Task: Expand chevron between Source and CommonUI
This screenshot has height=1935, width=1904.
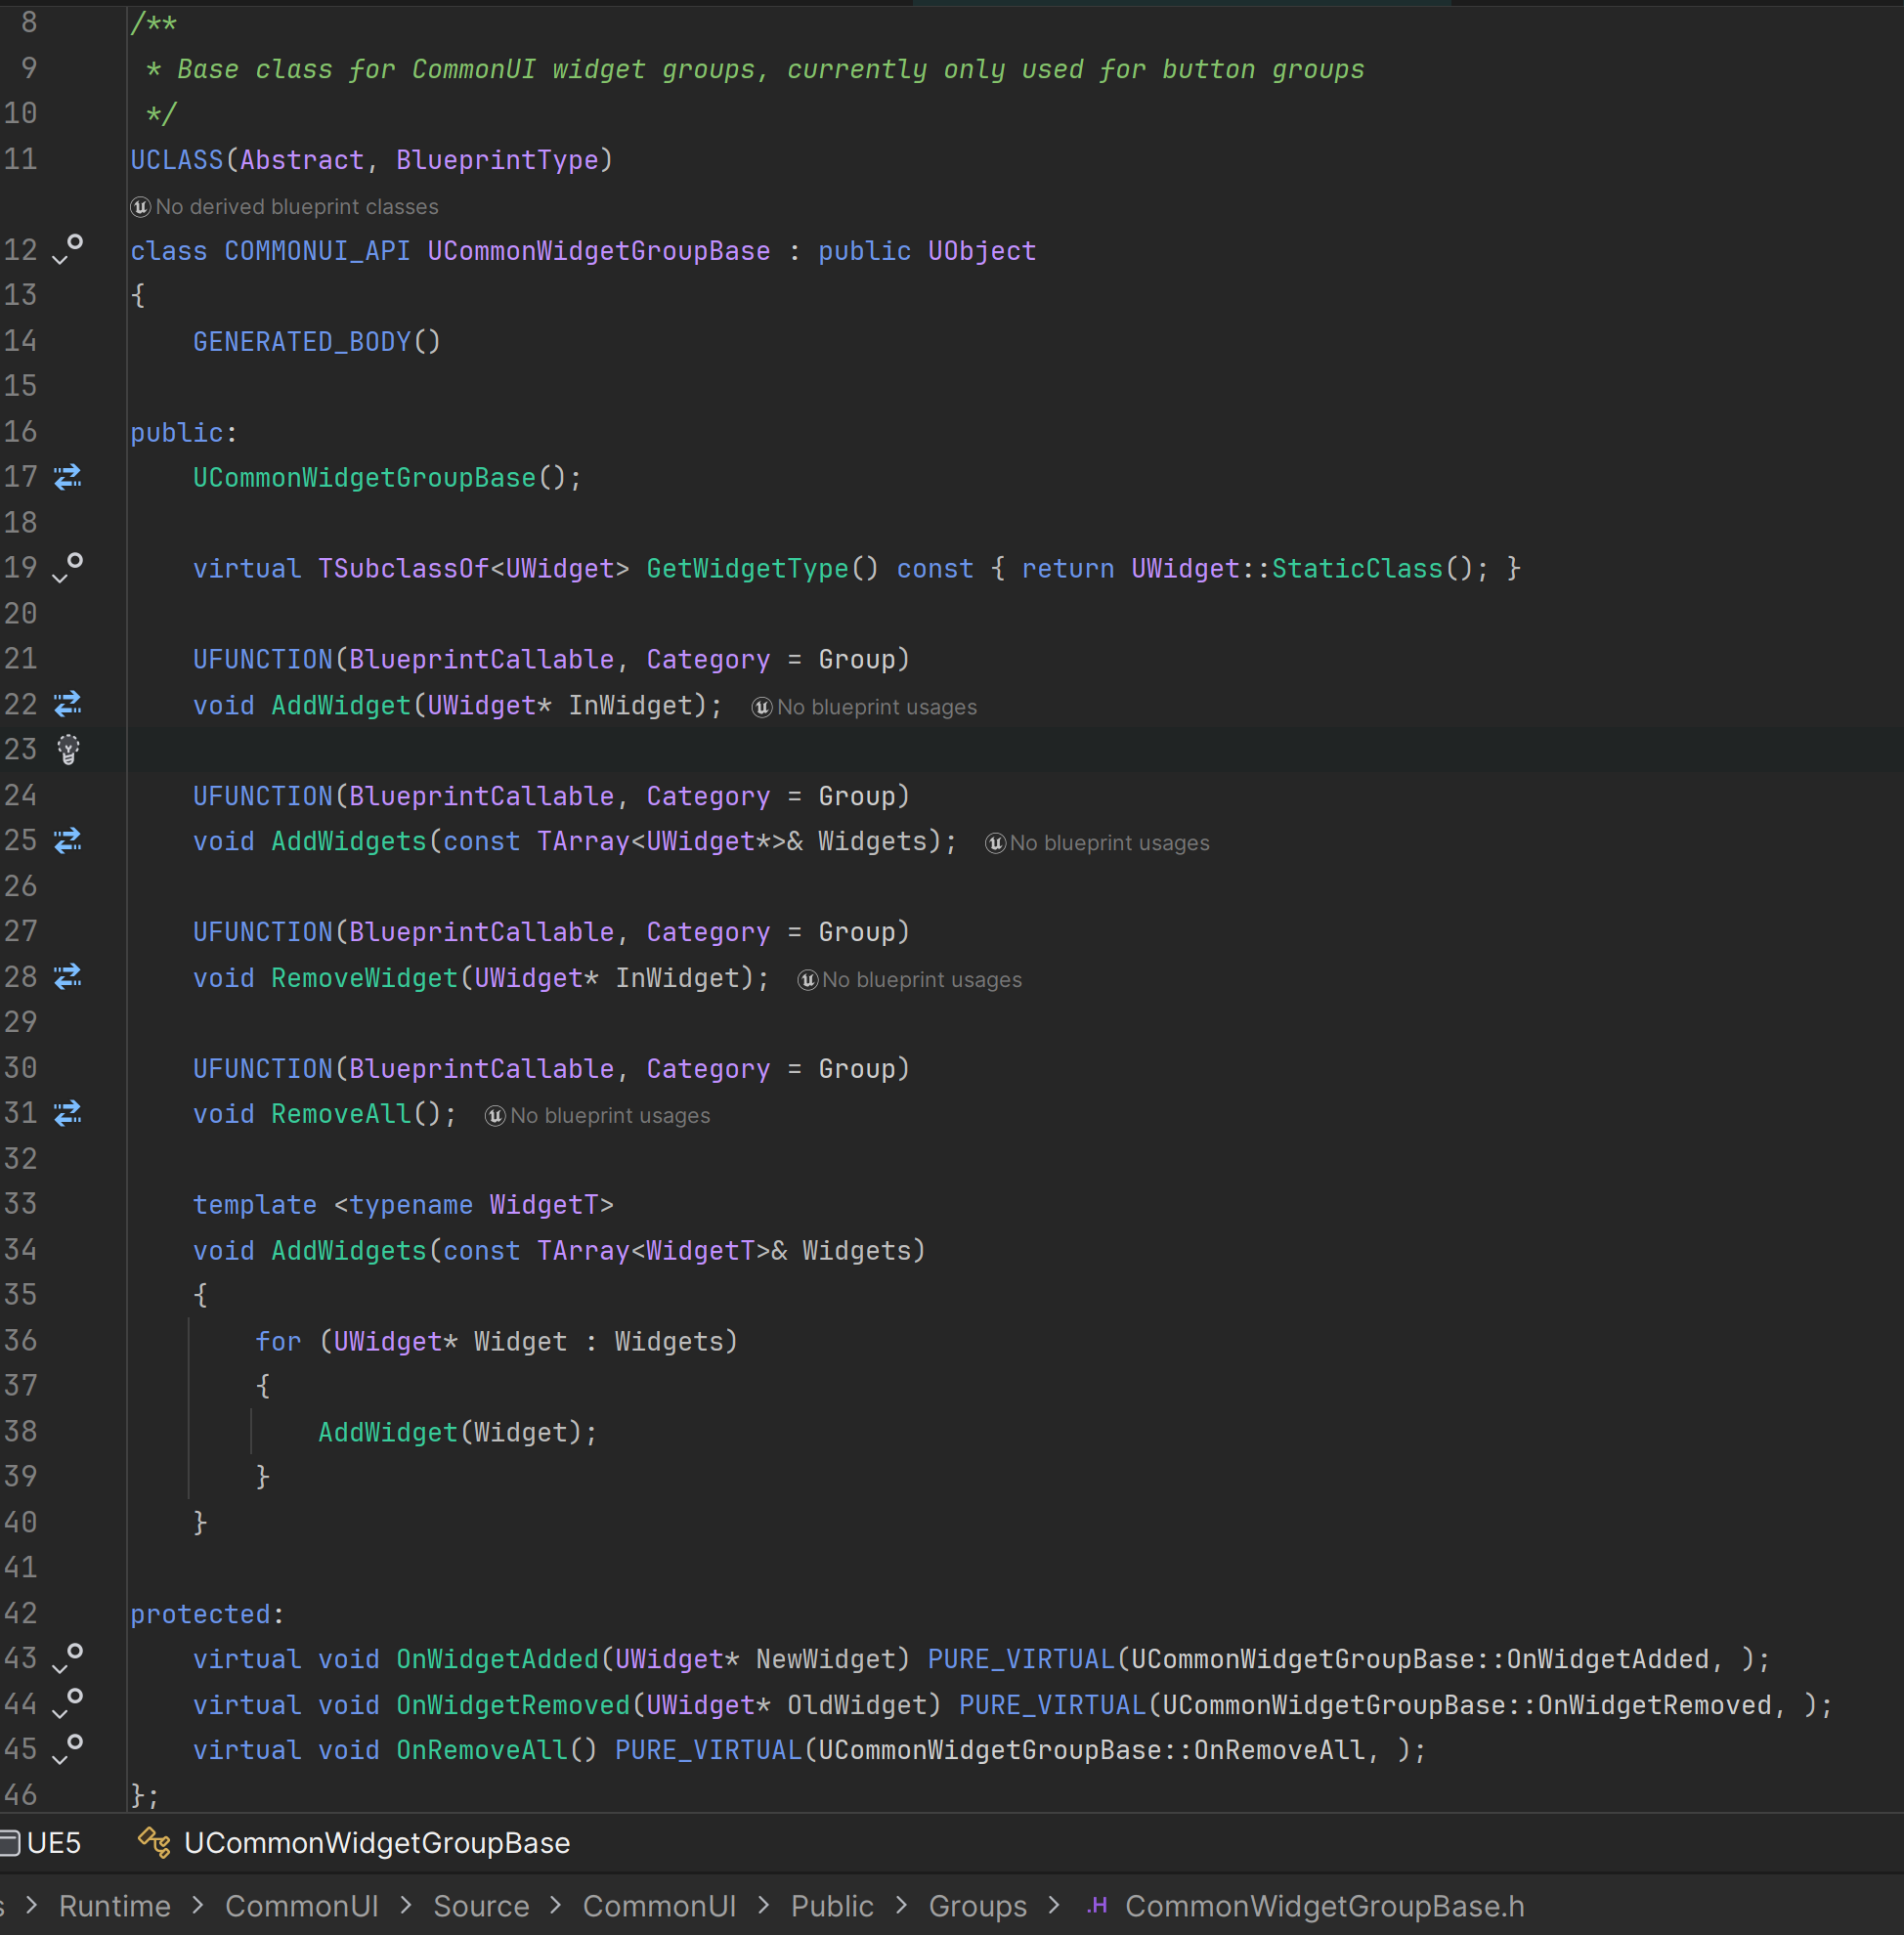Action: [x=556, y=1905]
